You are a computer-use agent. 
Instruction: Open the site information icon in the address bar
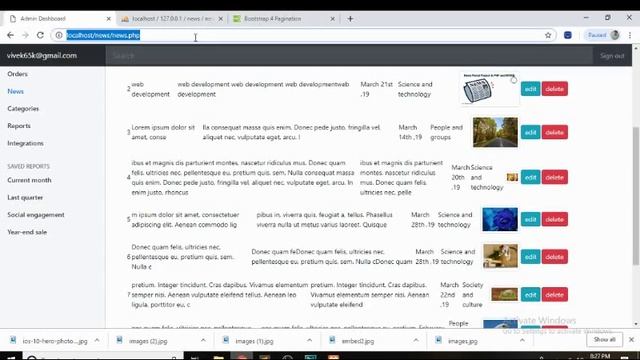[x=59, y=36]
